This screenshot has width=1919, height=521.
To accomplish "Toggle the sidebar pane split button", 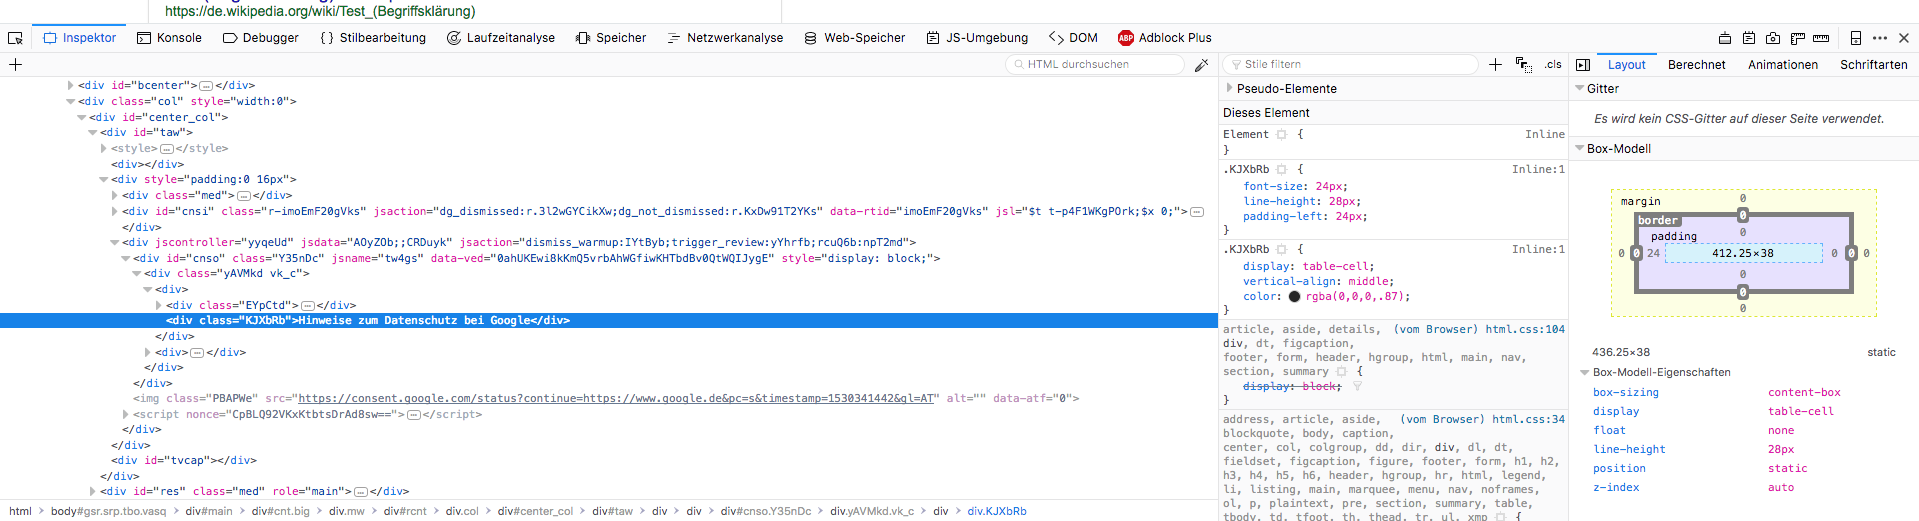I will pyautogui.click(x=1583, y=65).
